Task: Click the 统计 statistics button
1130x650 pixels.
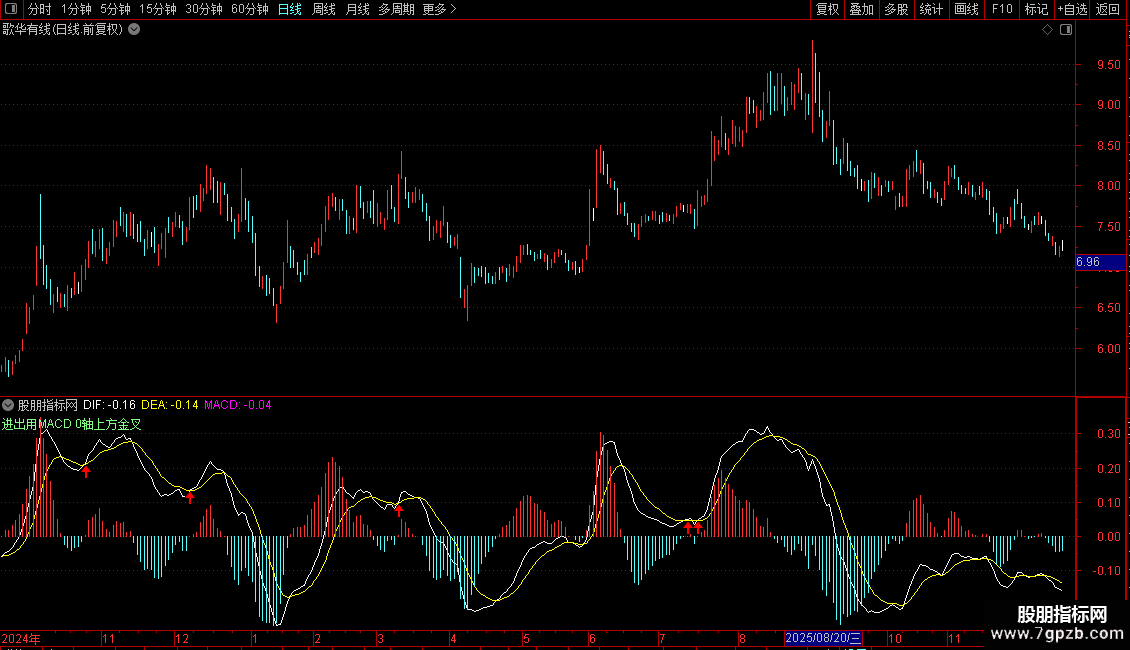Action: pos(931,10)
